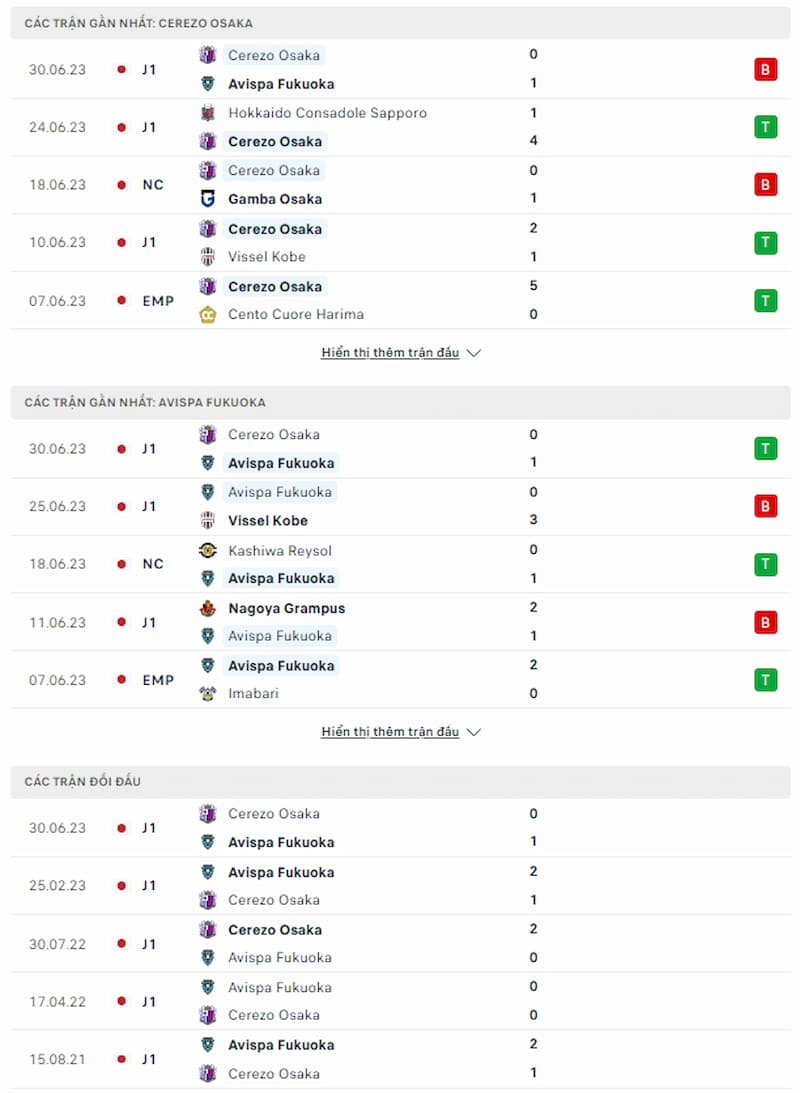Select the Các trận đối đầu section header

(x=400, y=781)
